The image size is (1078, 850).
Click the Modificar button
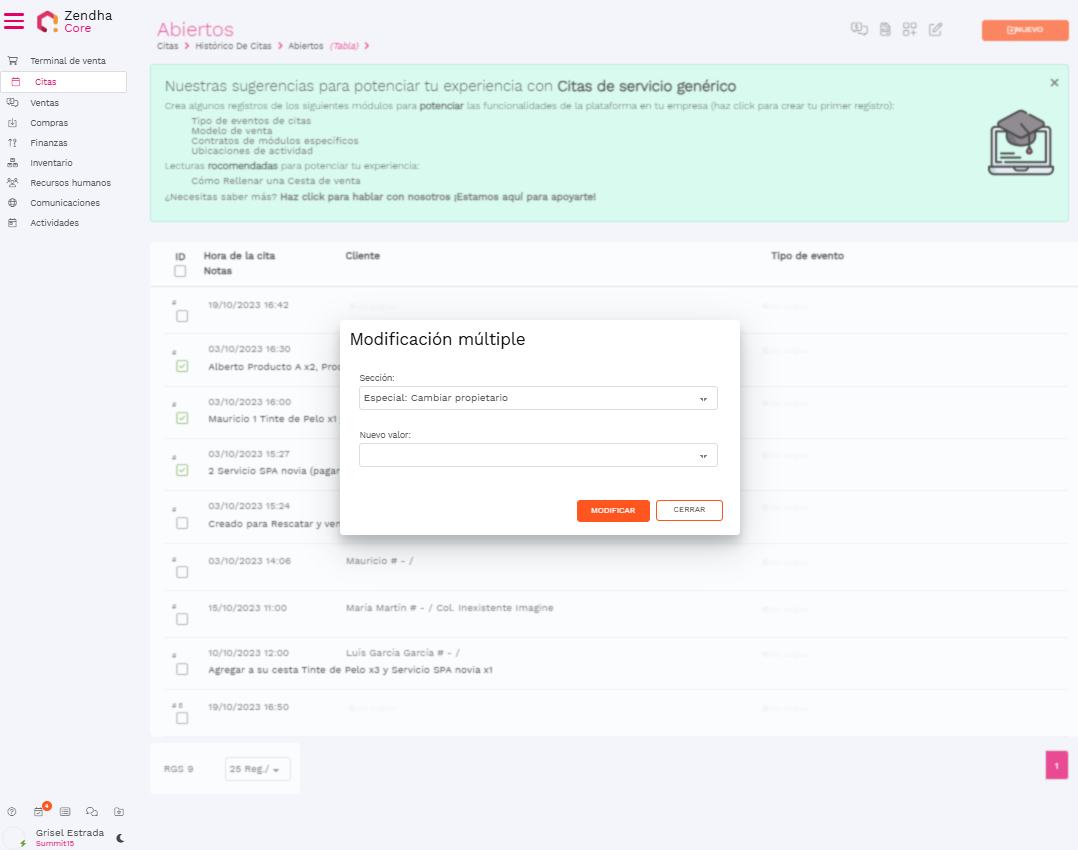(x=613, y=510)
